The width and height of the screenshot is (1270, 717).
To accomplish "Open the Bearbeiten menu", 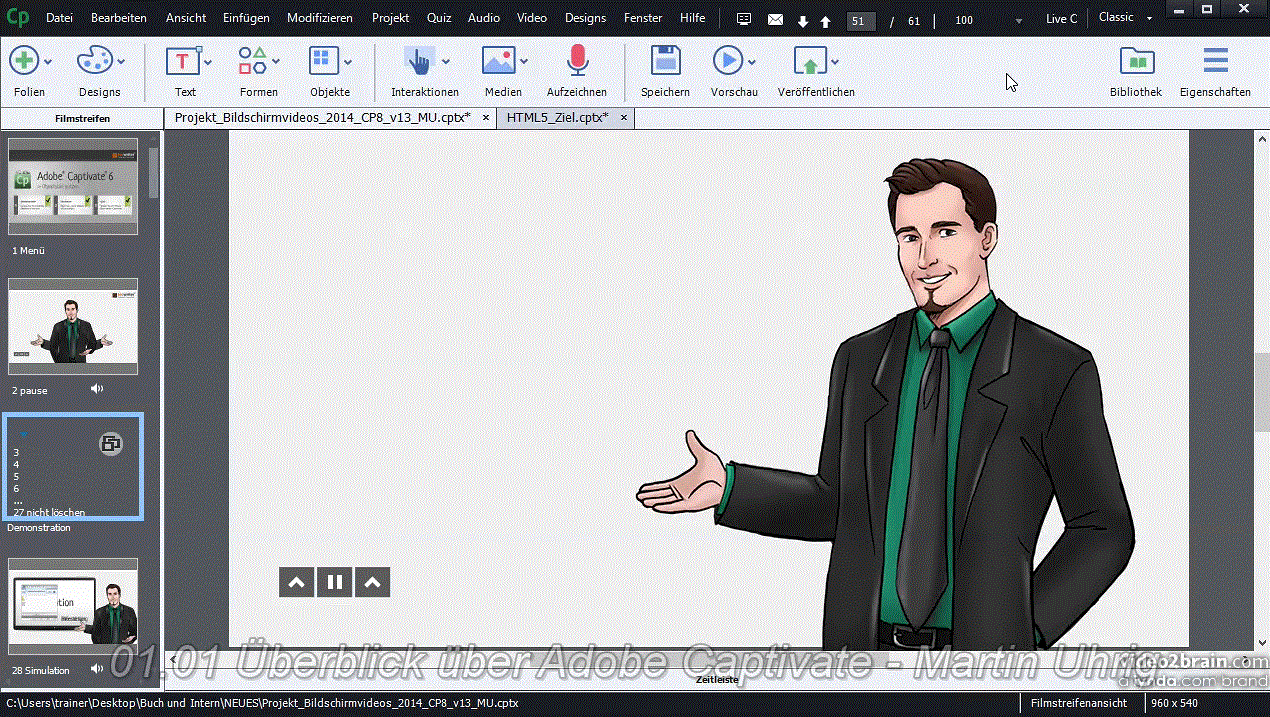I will (x=119, y=18).
